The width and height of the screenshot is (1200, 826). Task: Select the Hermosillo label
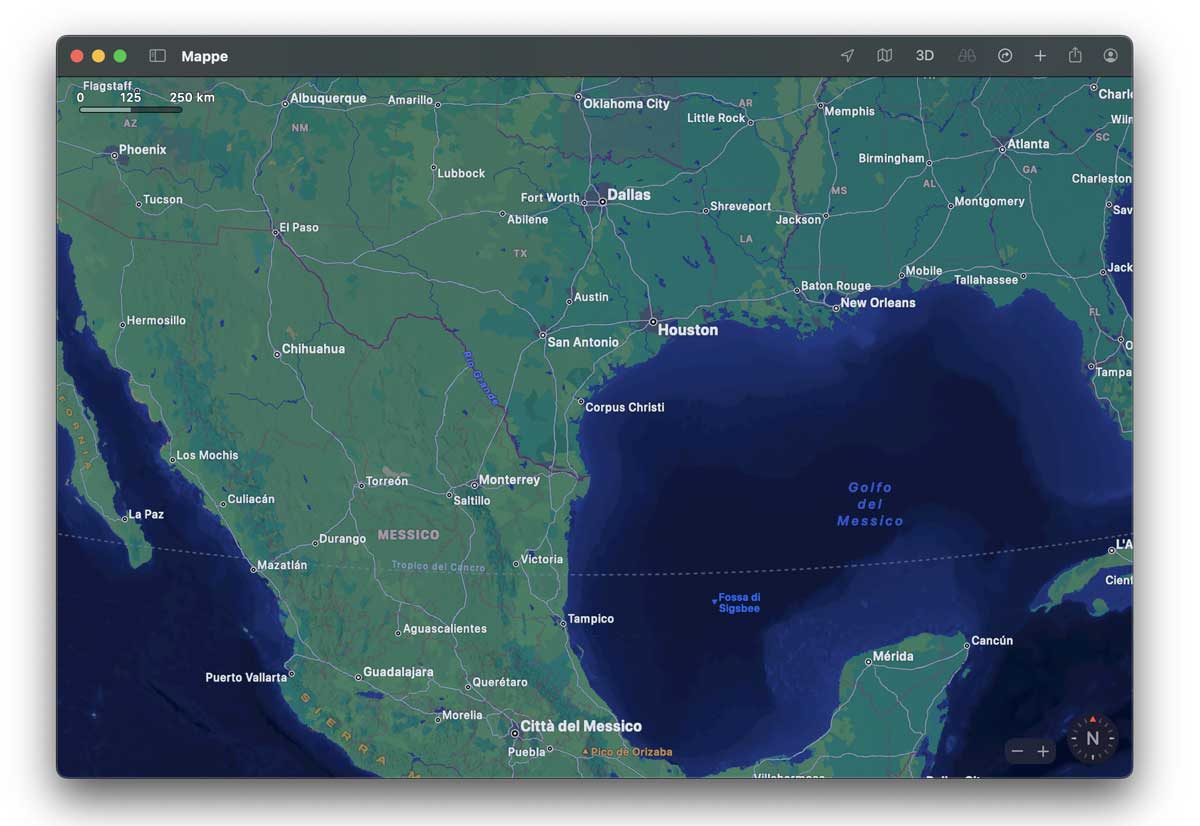tap(156, 321)
